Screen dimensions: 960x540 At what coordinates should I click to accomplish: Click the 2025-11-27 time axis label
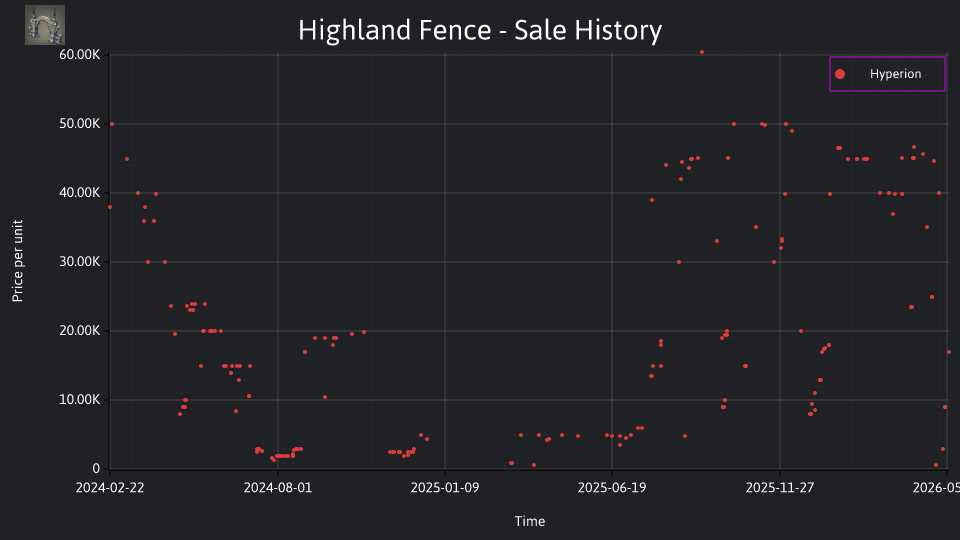click(779, 487)
